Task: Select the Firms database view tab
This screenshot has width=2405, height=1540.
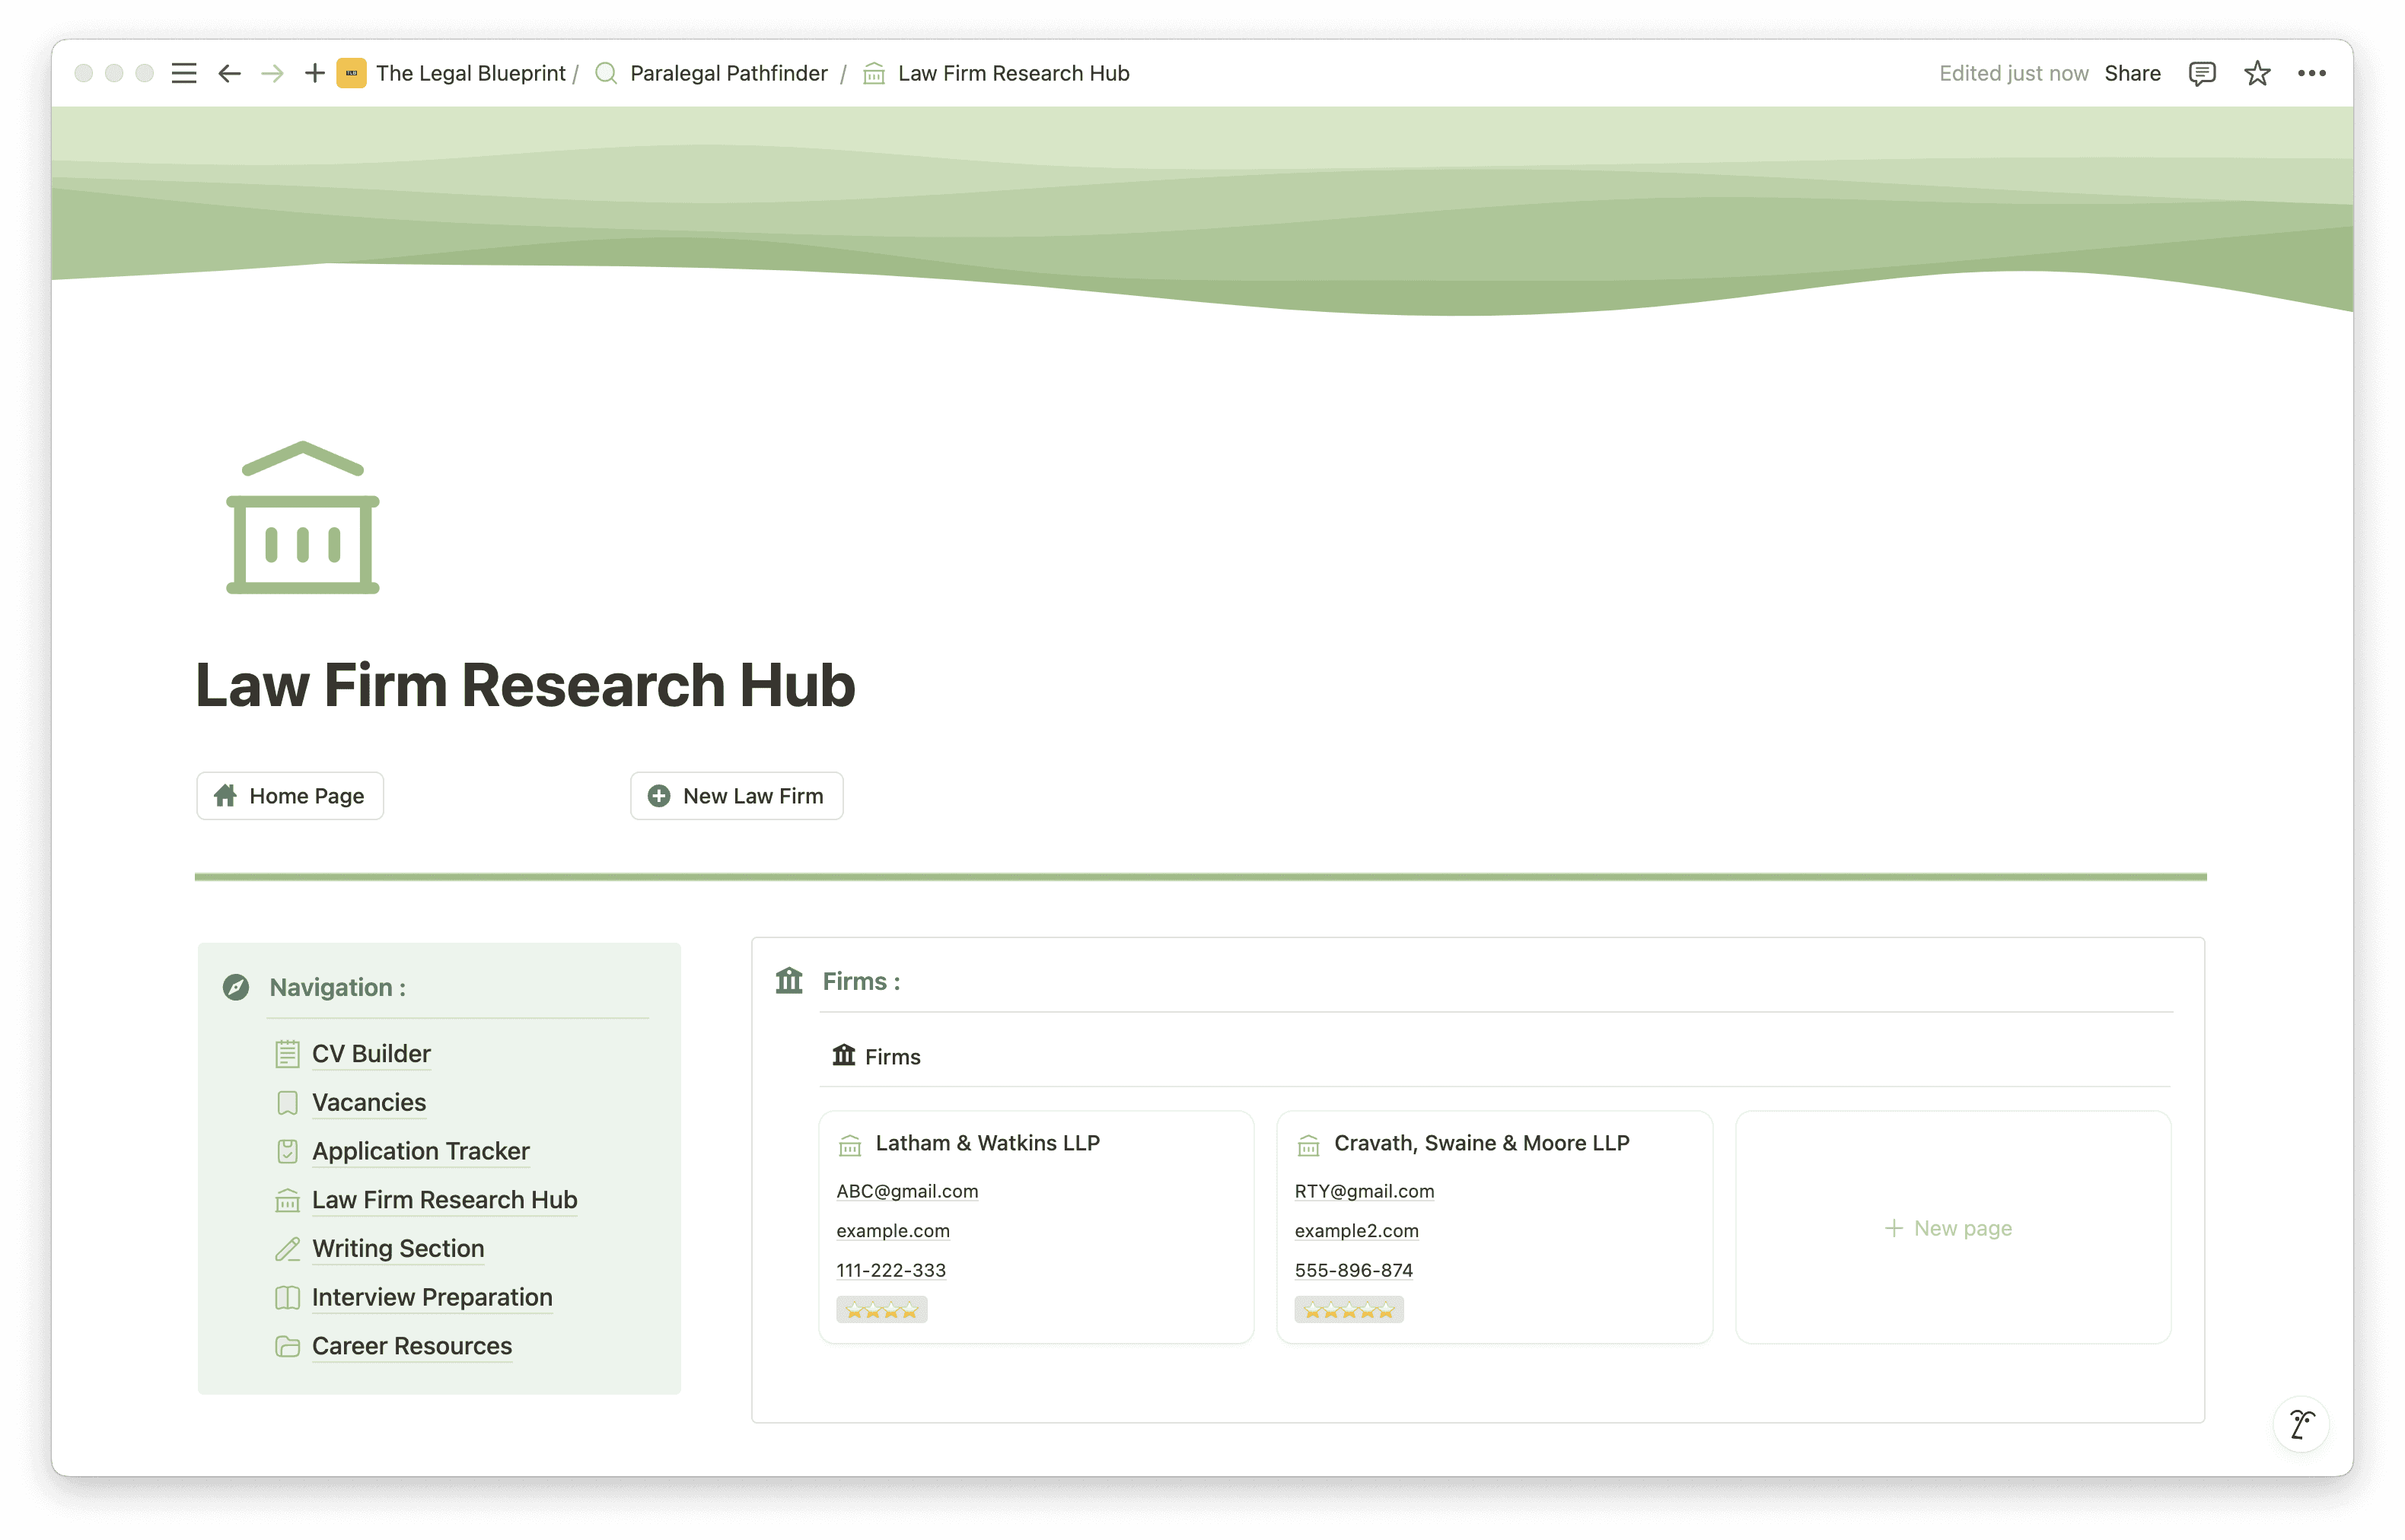Action: tap(877, 1056)
